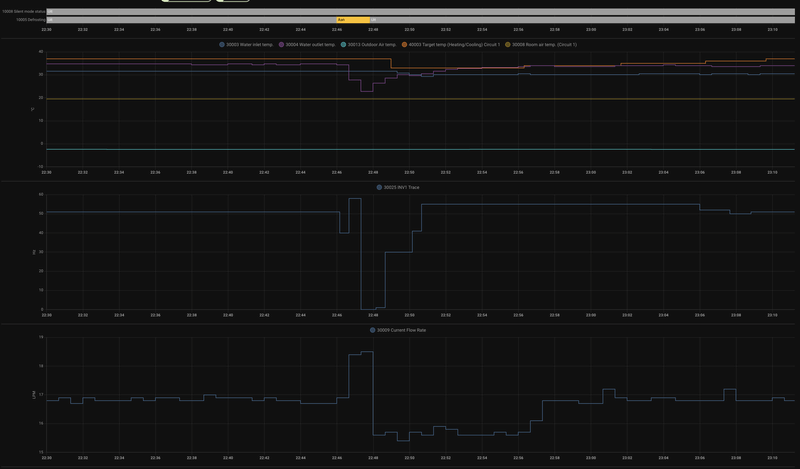Click the '10008 Silent mode status' row label

coord(23,11)
